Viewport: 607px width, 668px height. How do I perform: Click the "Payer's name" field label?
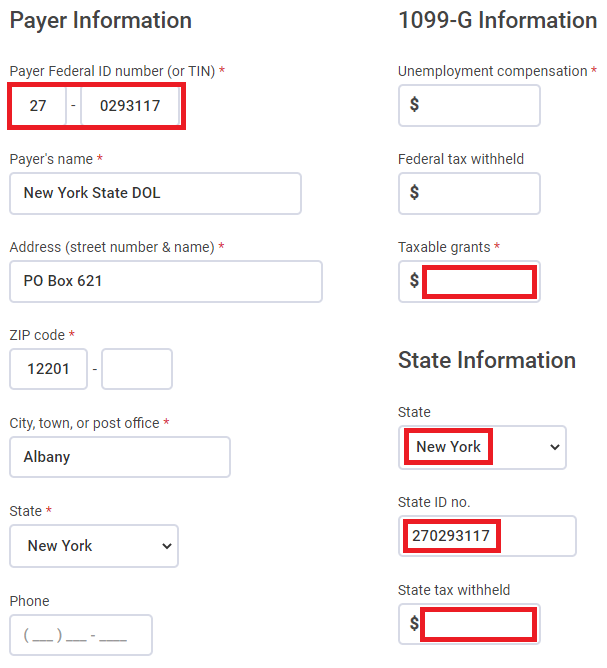point(50,159)
